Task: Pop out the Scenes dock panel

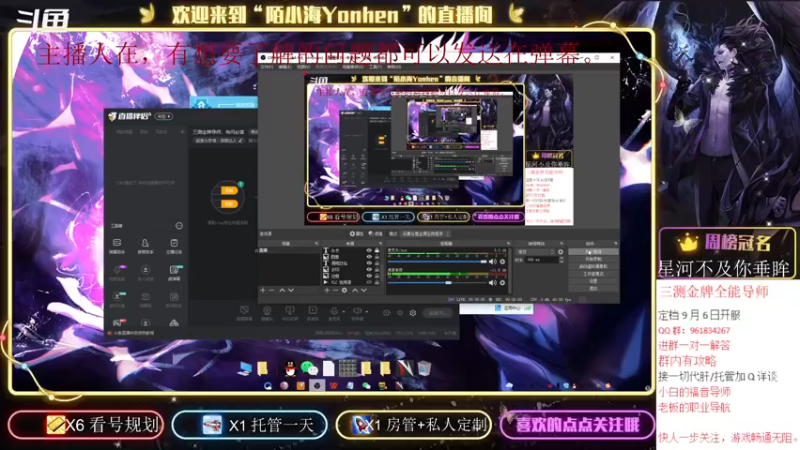Action: coord(316,243)
